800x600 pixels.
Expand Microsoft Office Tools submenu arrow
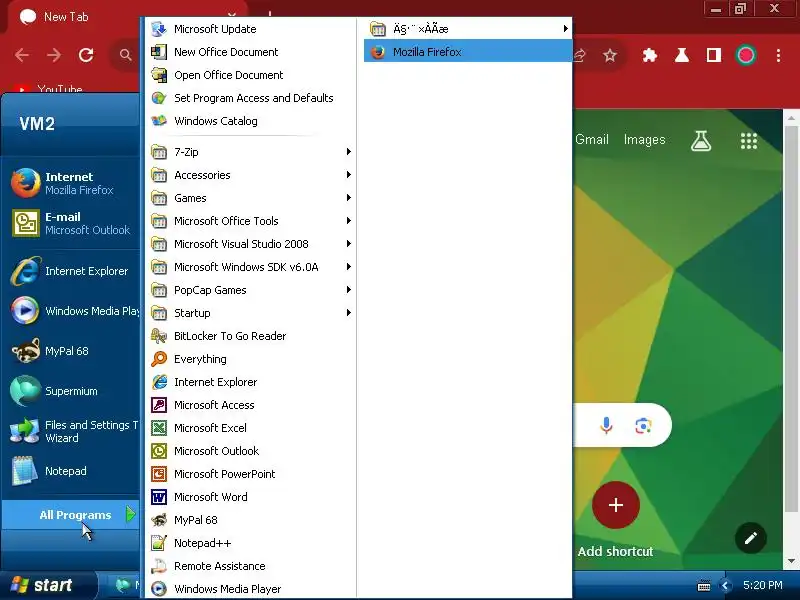(x=348, y=220)
